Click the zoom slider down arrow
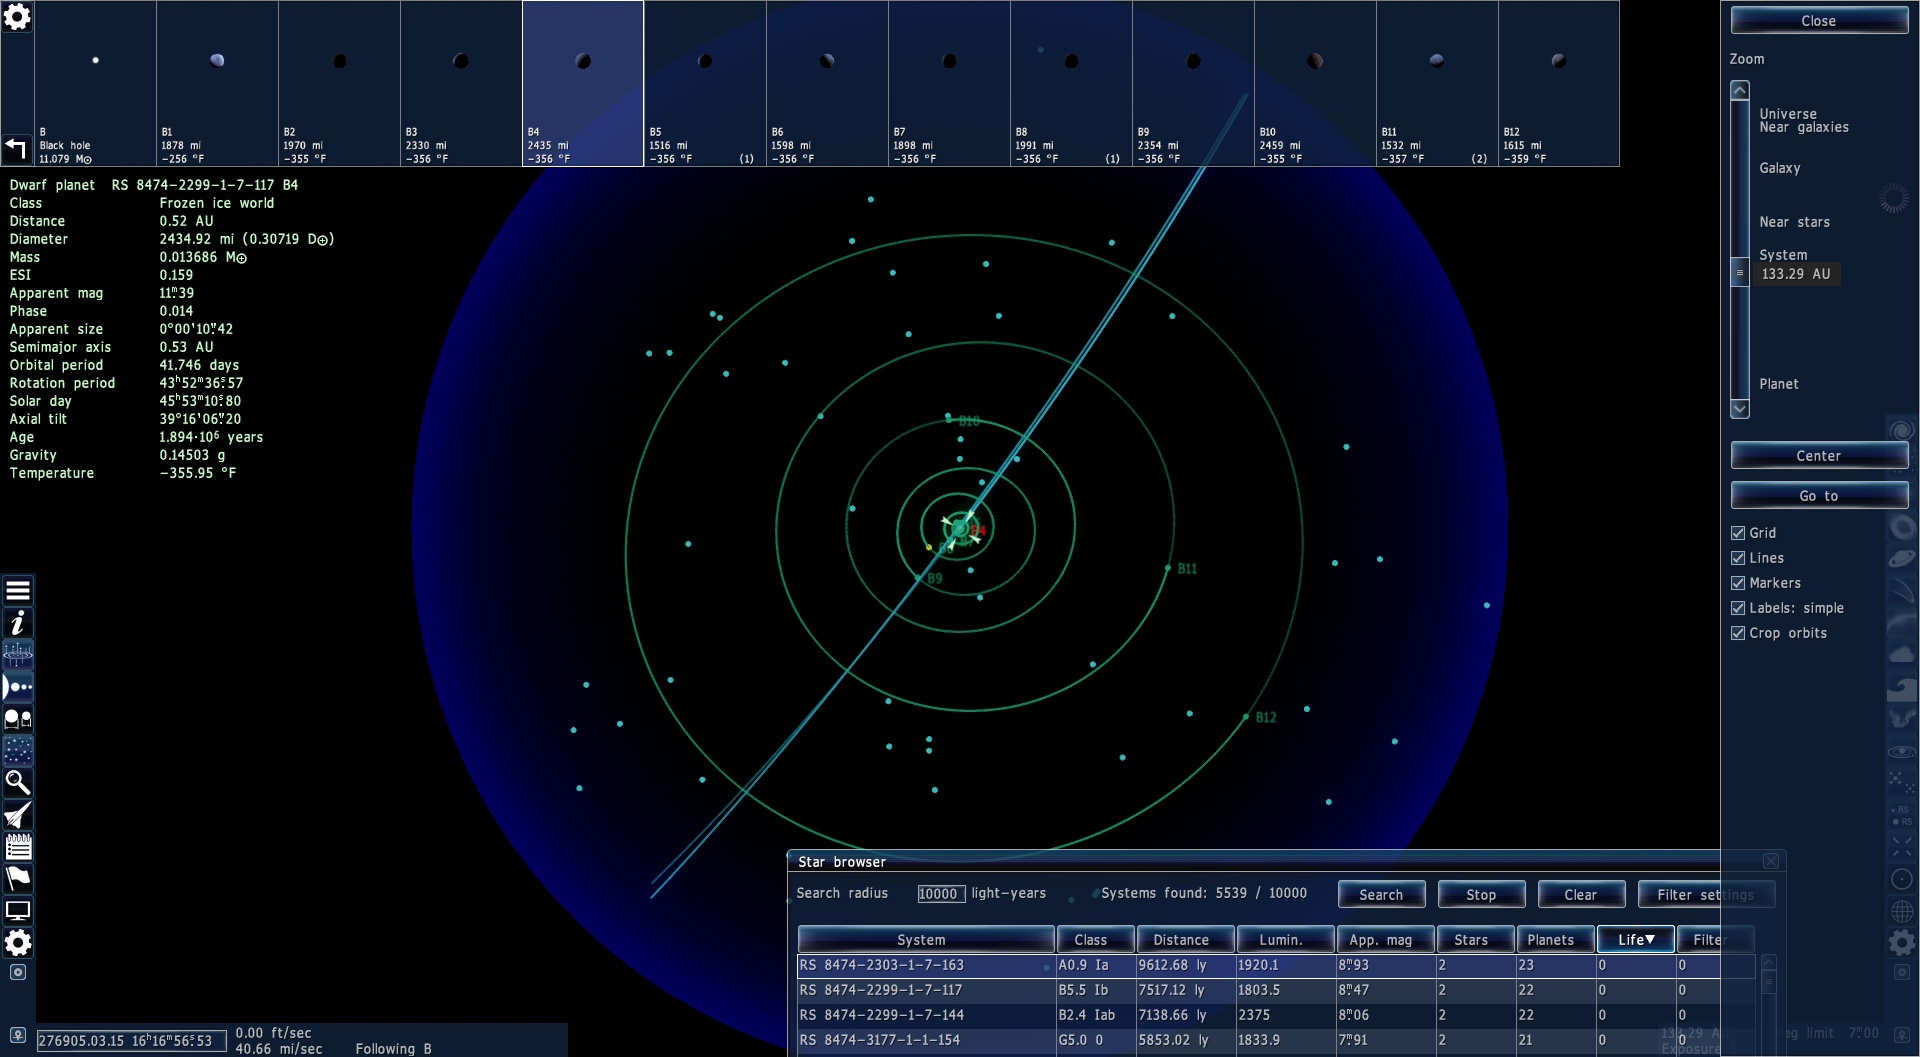1920x1057 pixels. (1740, 409)
